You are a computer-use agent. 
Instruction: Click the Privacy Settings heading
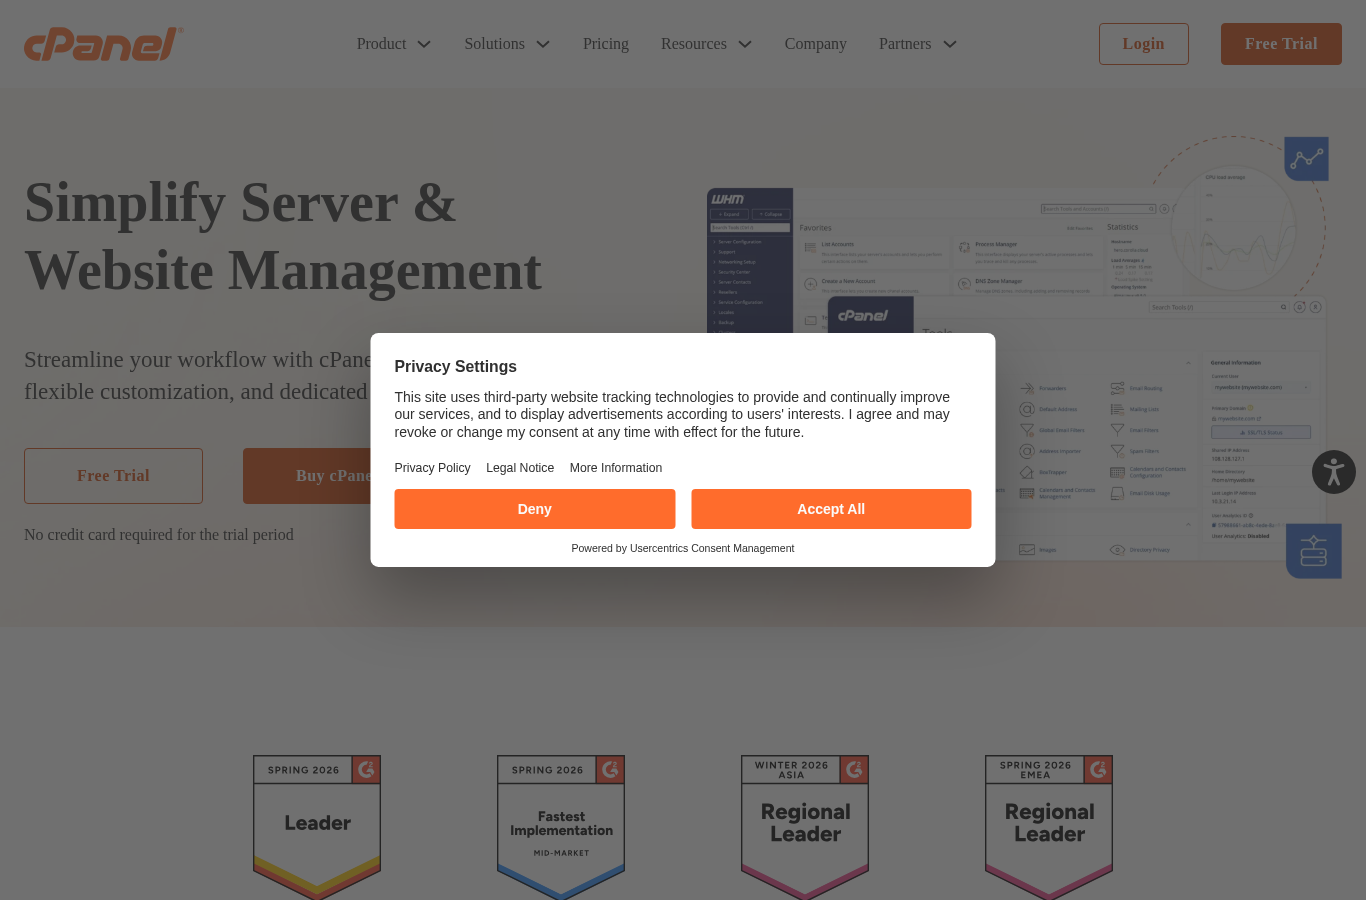(455, 367)
